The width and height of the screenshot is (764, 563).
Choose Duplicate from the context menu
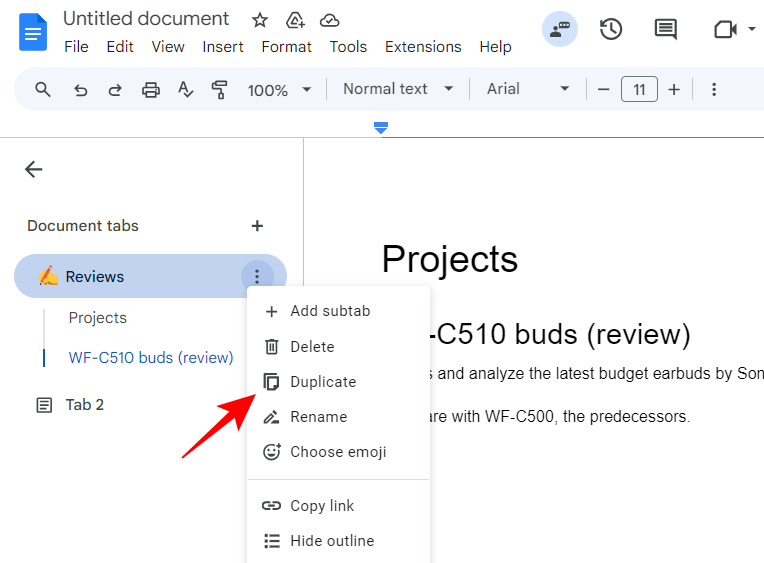[x=322, y=382]
